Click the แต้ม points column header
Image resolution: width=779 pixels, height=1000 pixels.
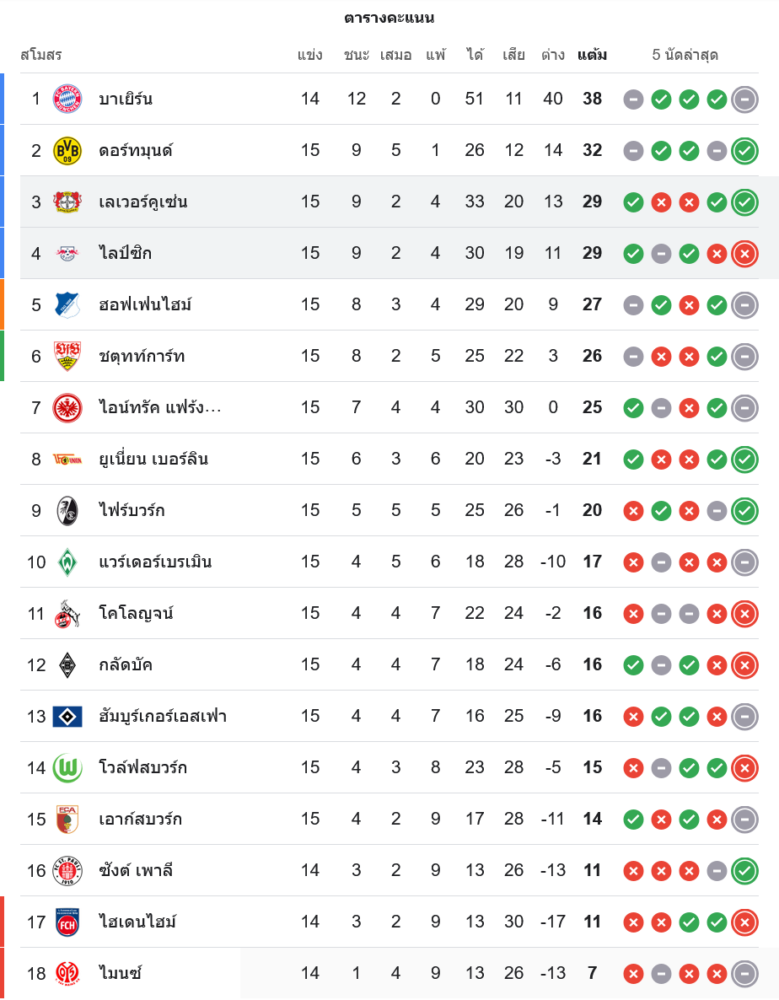pyautogui.click(x=592, y=55)
